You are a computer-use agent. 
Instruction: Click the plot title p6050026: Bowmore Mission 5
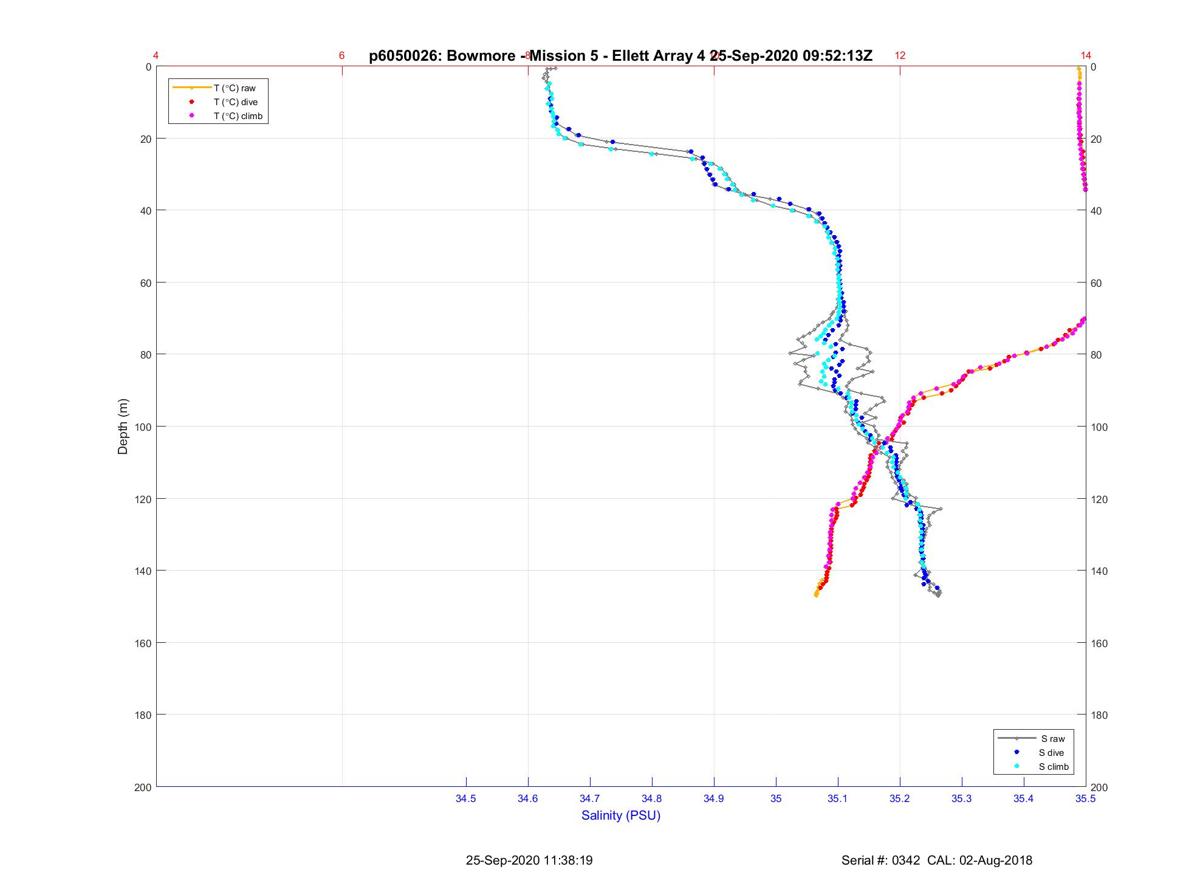click(x=621, y=56)
